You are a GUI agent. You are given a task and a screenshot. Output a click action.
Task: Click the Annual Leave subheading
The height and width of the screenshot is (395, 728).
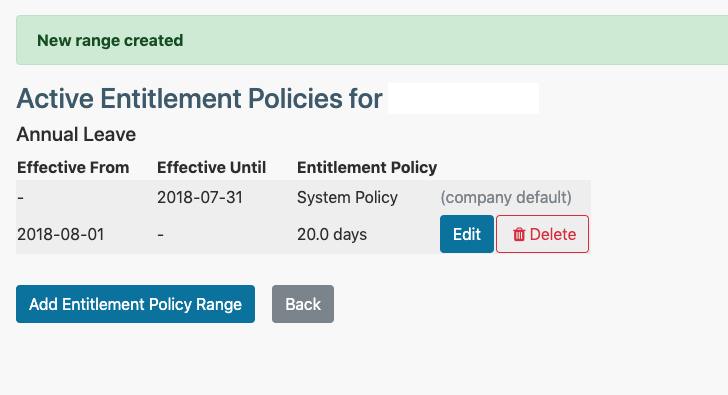click(x=76, y=135)
